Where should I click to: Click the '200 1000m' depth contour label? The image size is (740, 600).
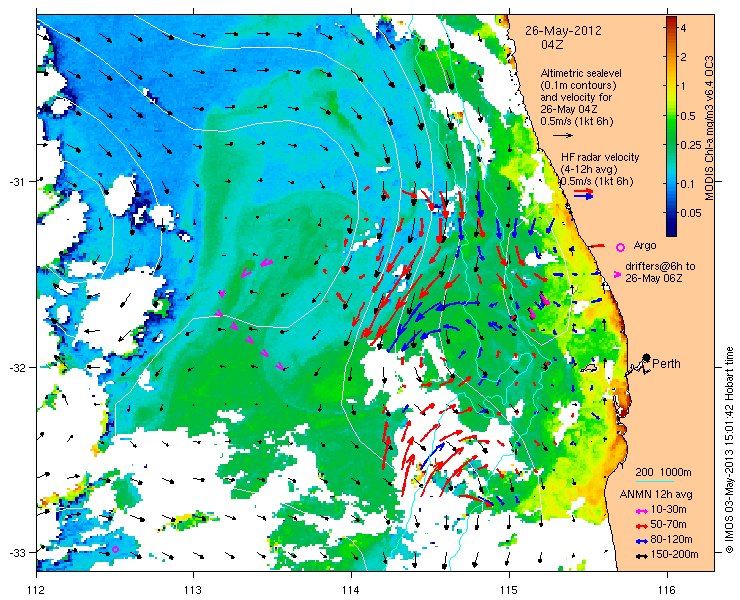click(664, 473)
